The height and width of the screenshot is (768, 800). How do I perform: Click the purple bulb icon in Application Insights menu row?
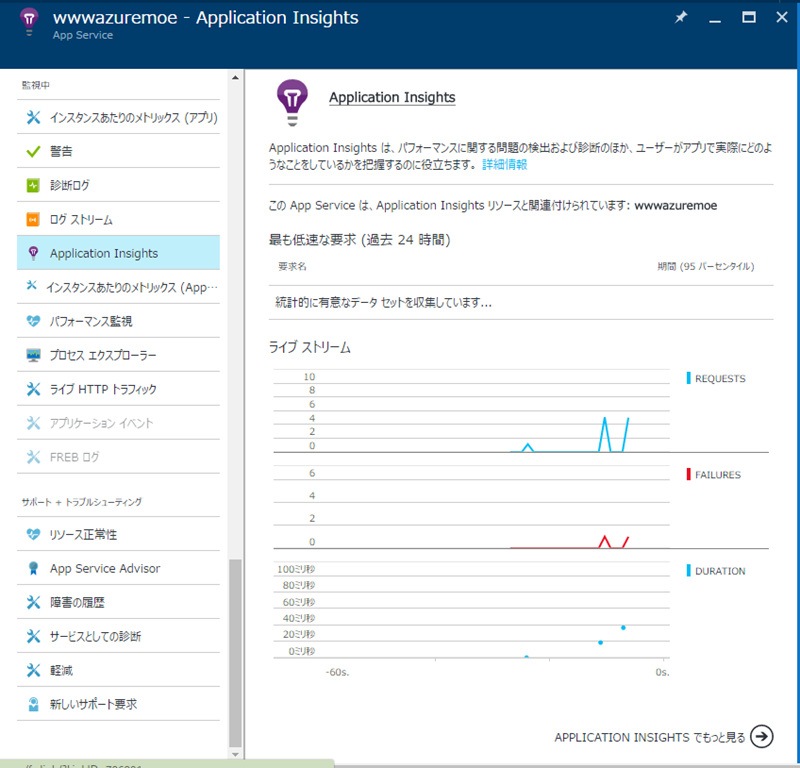(33, 253)
